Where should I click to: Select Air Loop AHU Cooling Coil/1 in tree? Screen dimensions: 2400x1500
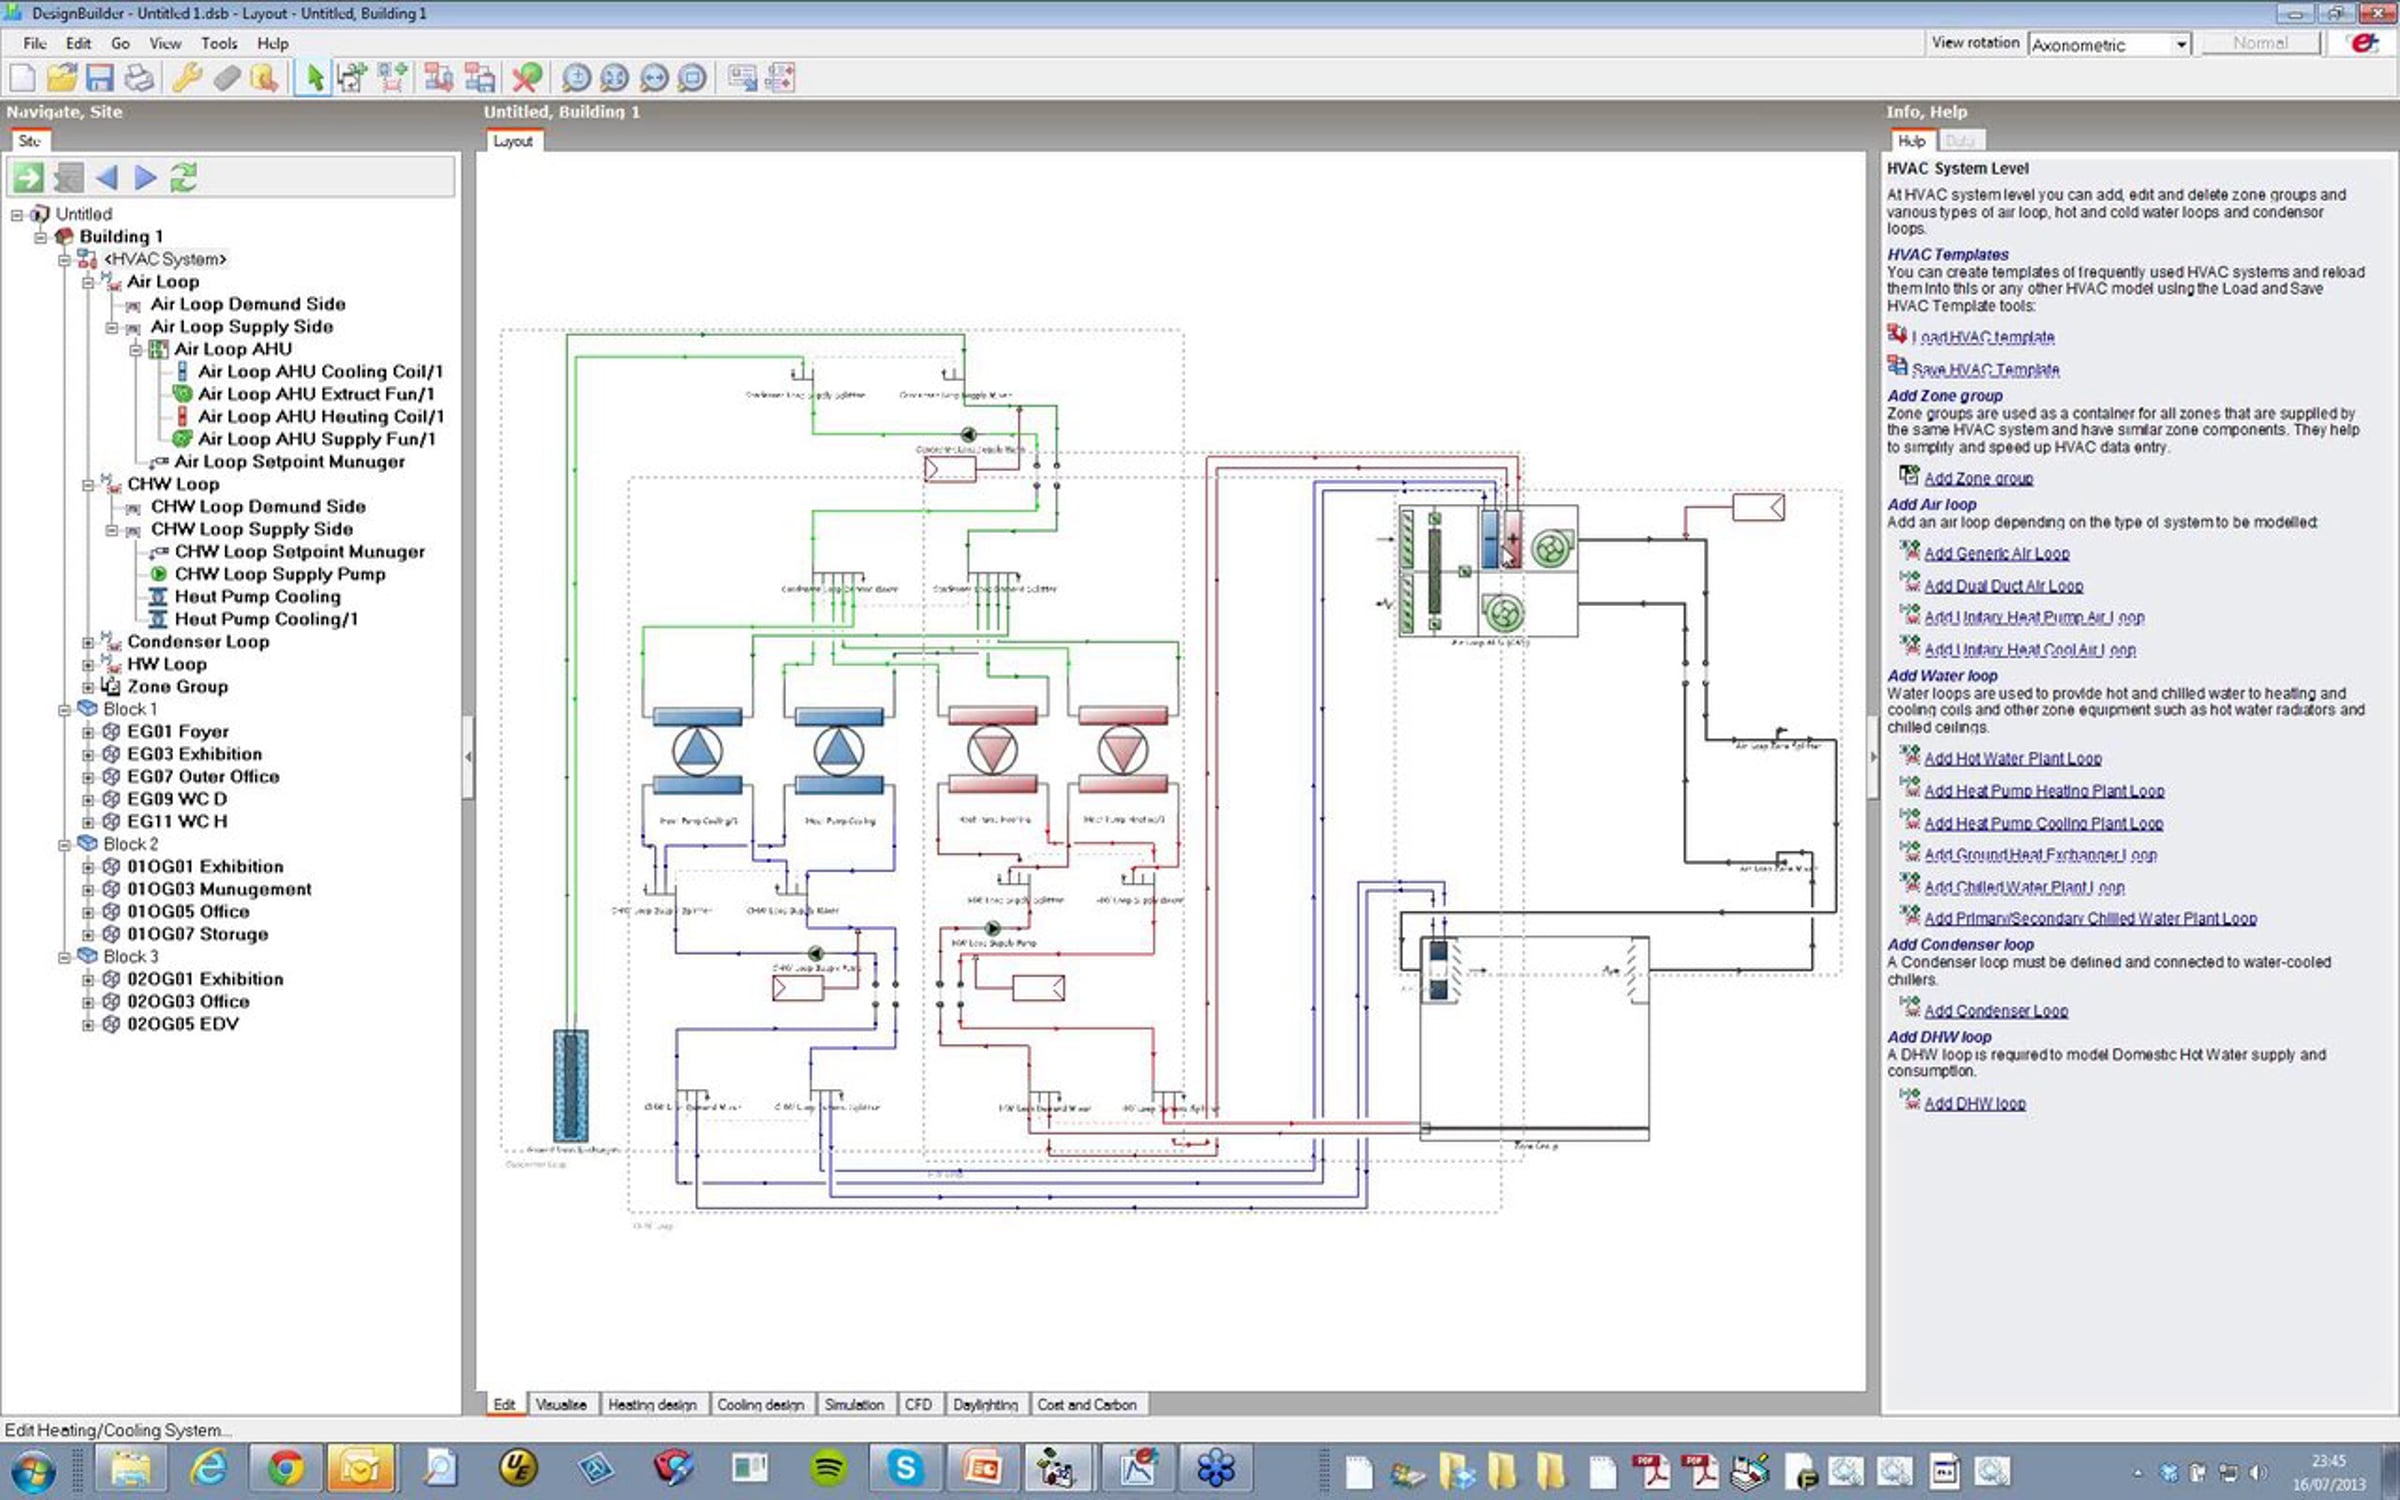pos(320,372)
